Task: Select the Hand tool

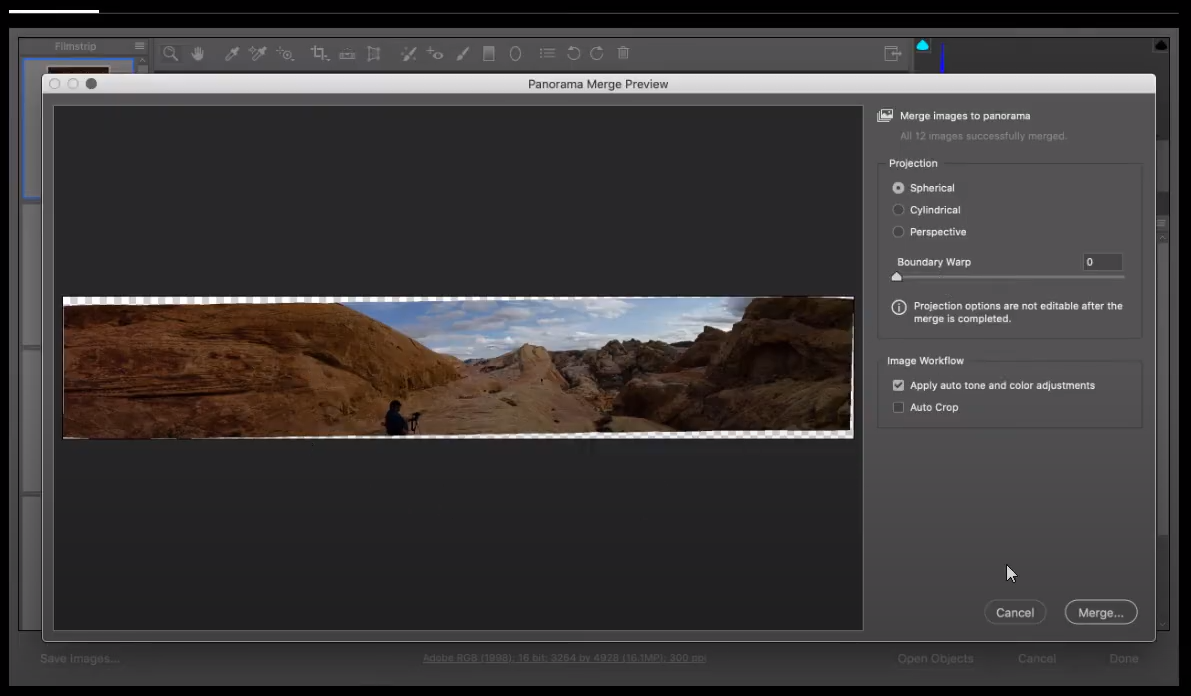Action: [198, 53]
